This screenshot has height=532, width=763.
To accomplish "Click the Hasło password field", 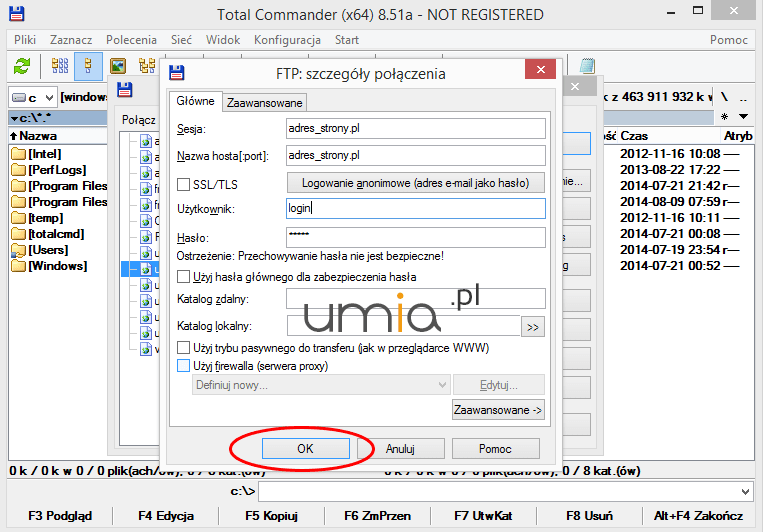I will (x=416, y=237).
